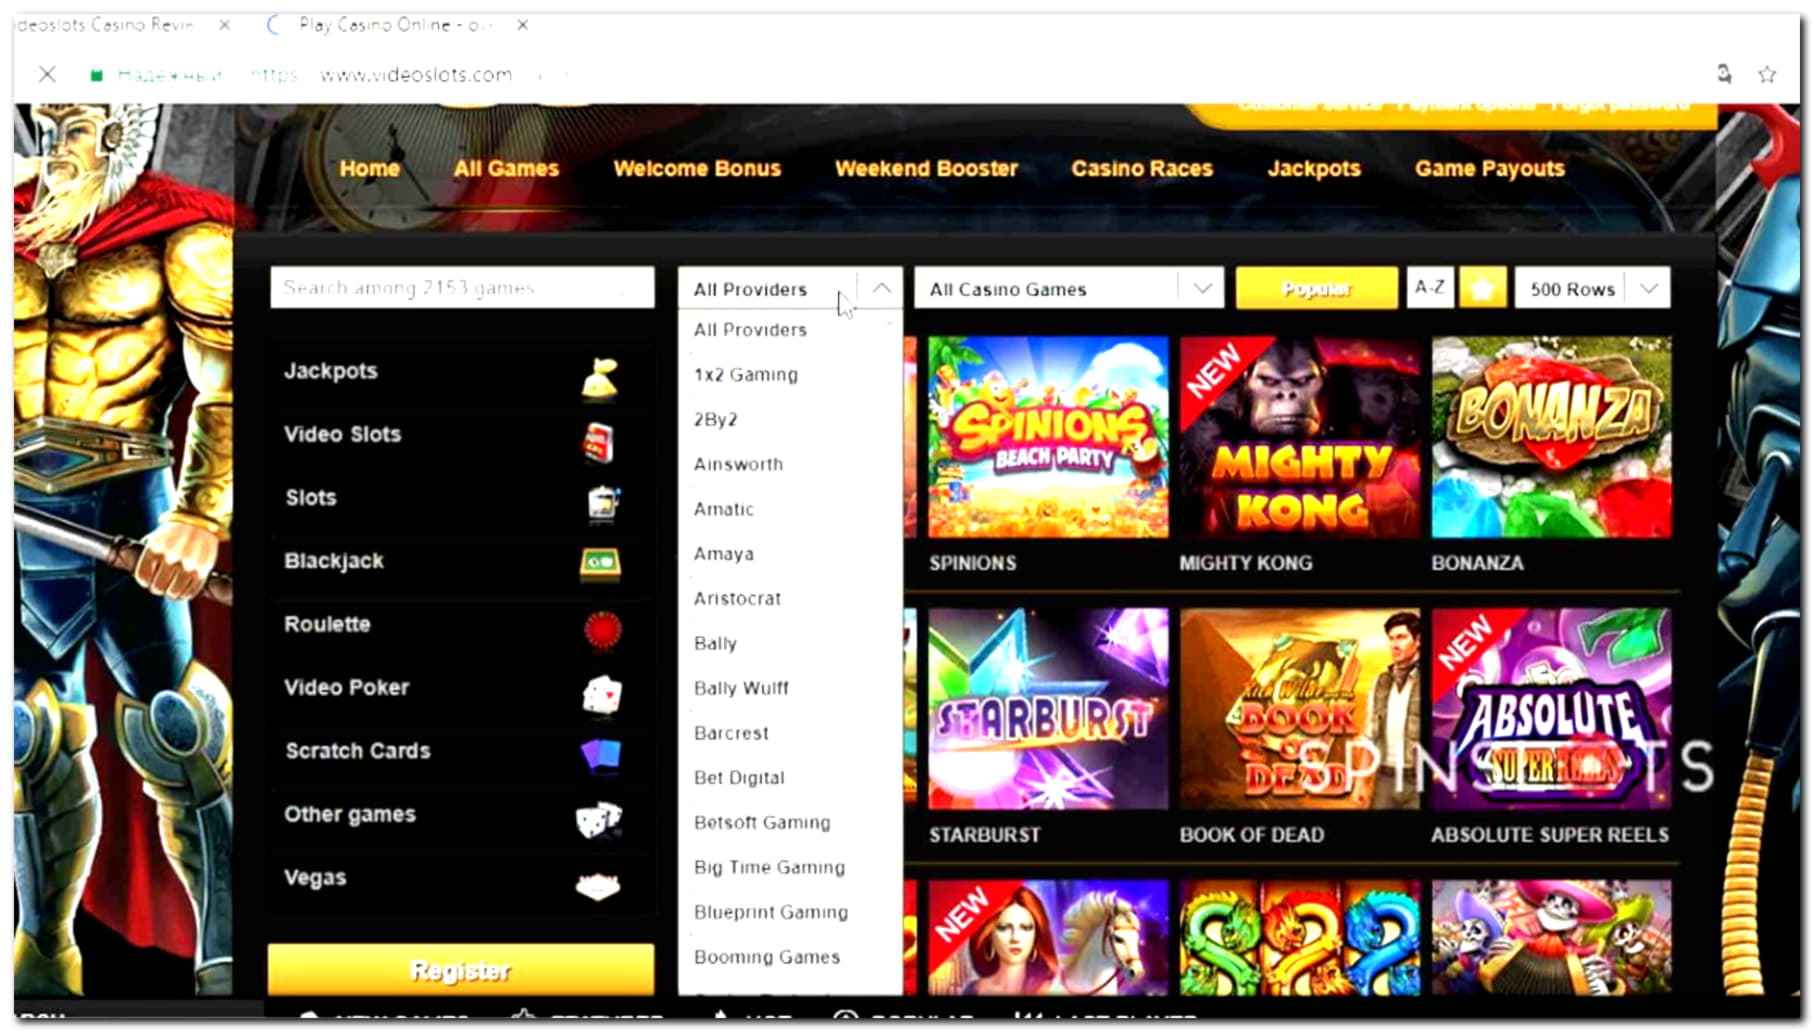Open the Welcome Bonus page
The width and height of the screenshot is (1814, 1032).
pyautogui.click(x=697, y=169)
